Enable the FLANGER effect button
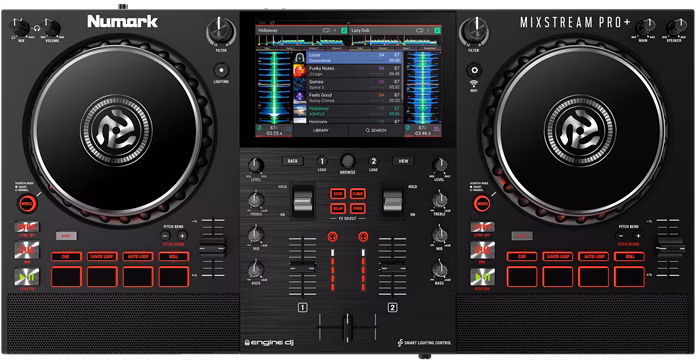 pos(357,194)
